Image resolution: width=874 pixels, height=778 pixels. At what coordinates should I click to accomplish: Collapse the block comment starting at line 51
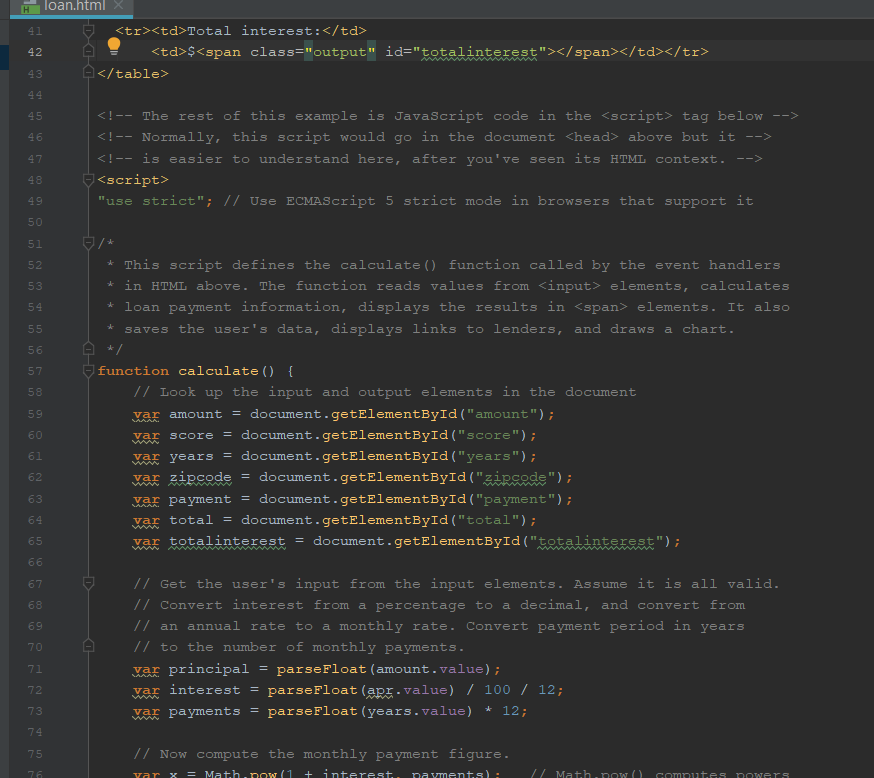(x=88, y=242)
